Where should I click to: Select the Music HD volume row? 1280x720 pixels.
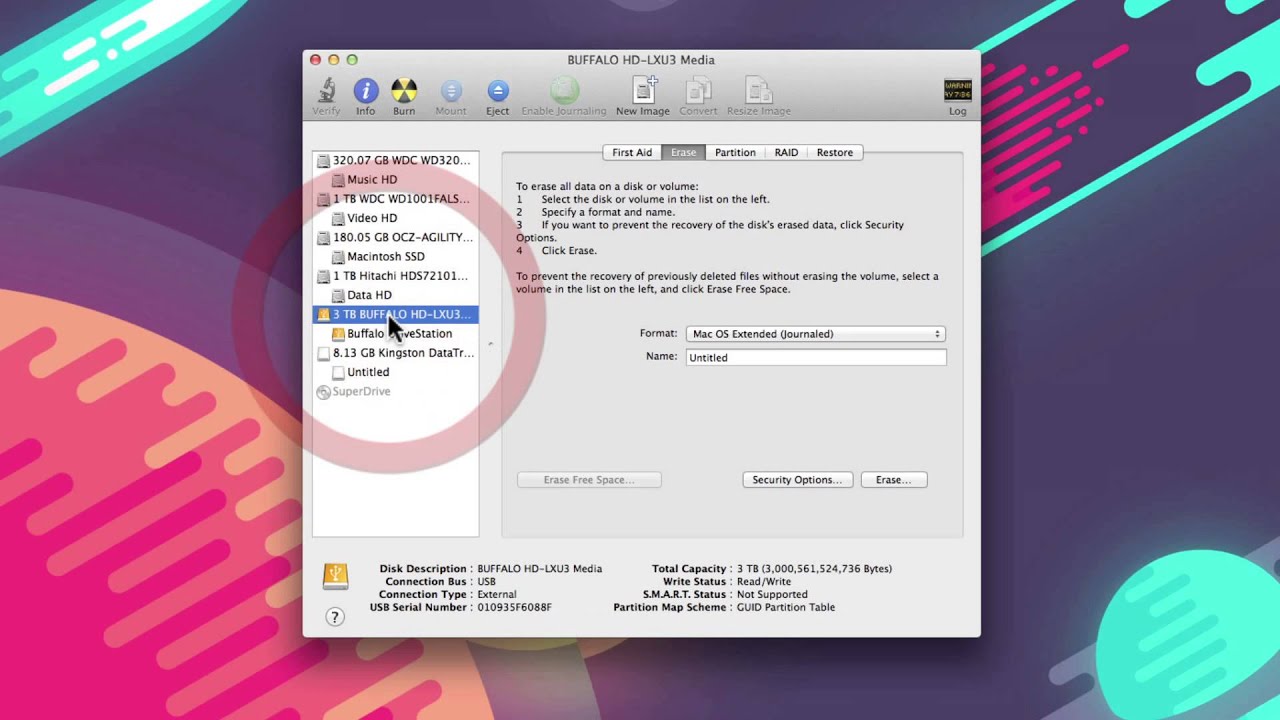[396, 180]
